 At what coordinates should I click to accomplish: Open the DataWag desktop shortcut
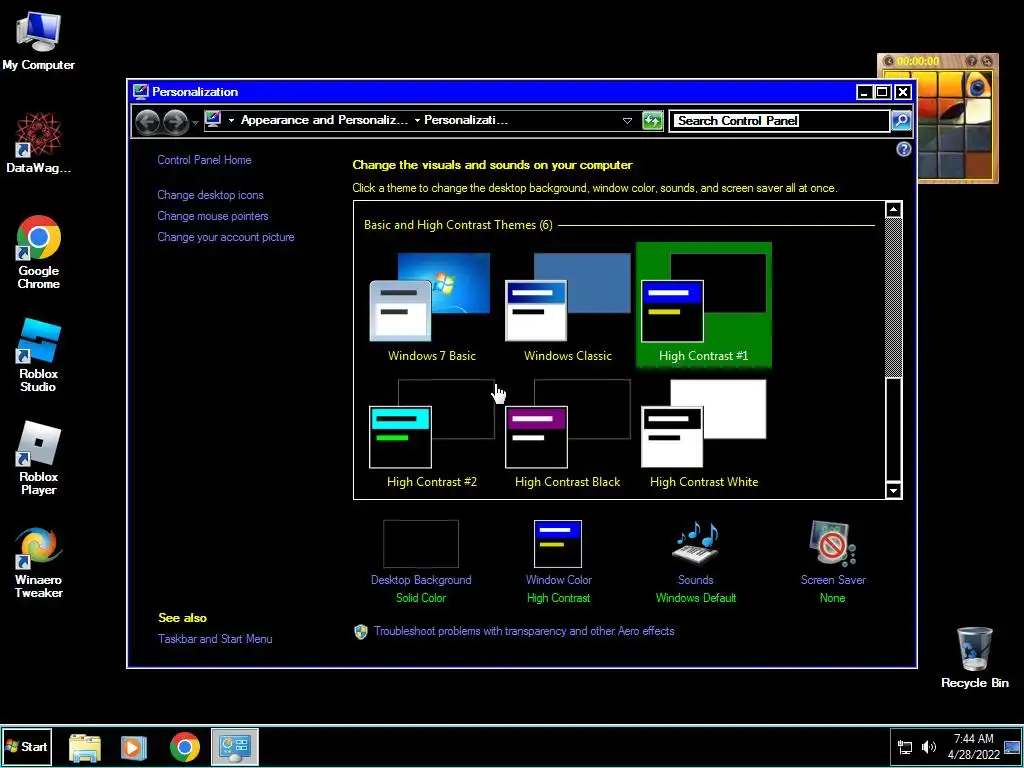39,142
